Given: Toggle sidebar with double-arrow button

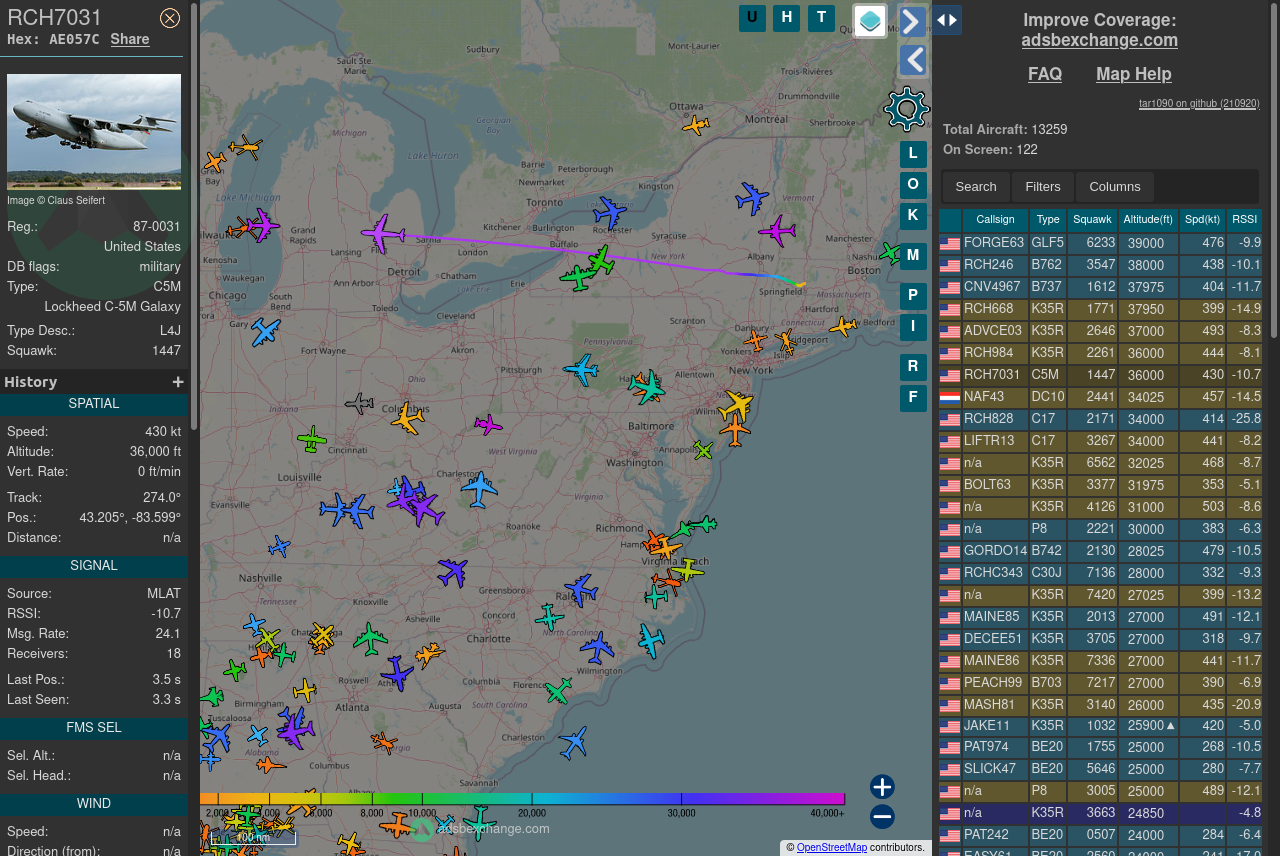Looking at the screenshot, I should (x=947, y=20).
